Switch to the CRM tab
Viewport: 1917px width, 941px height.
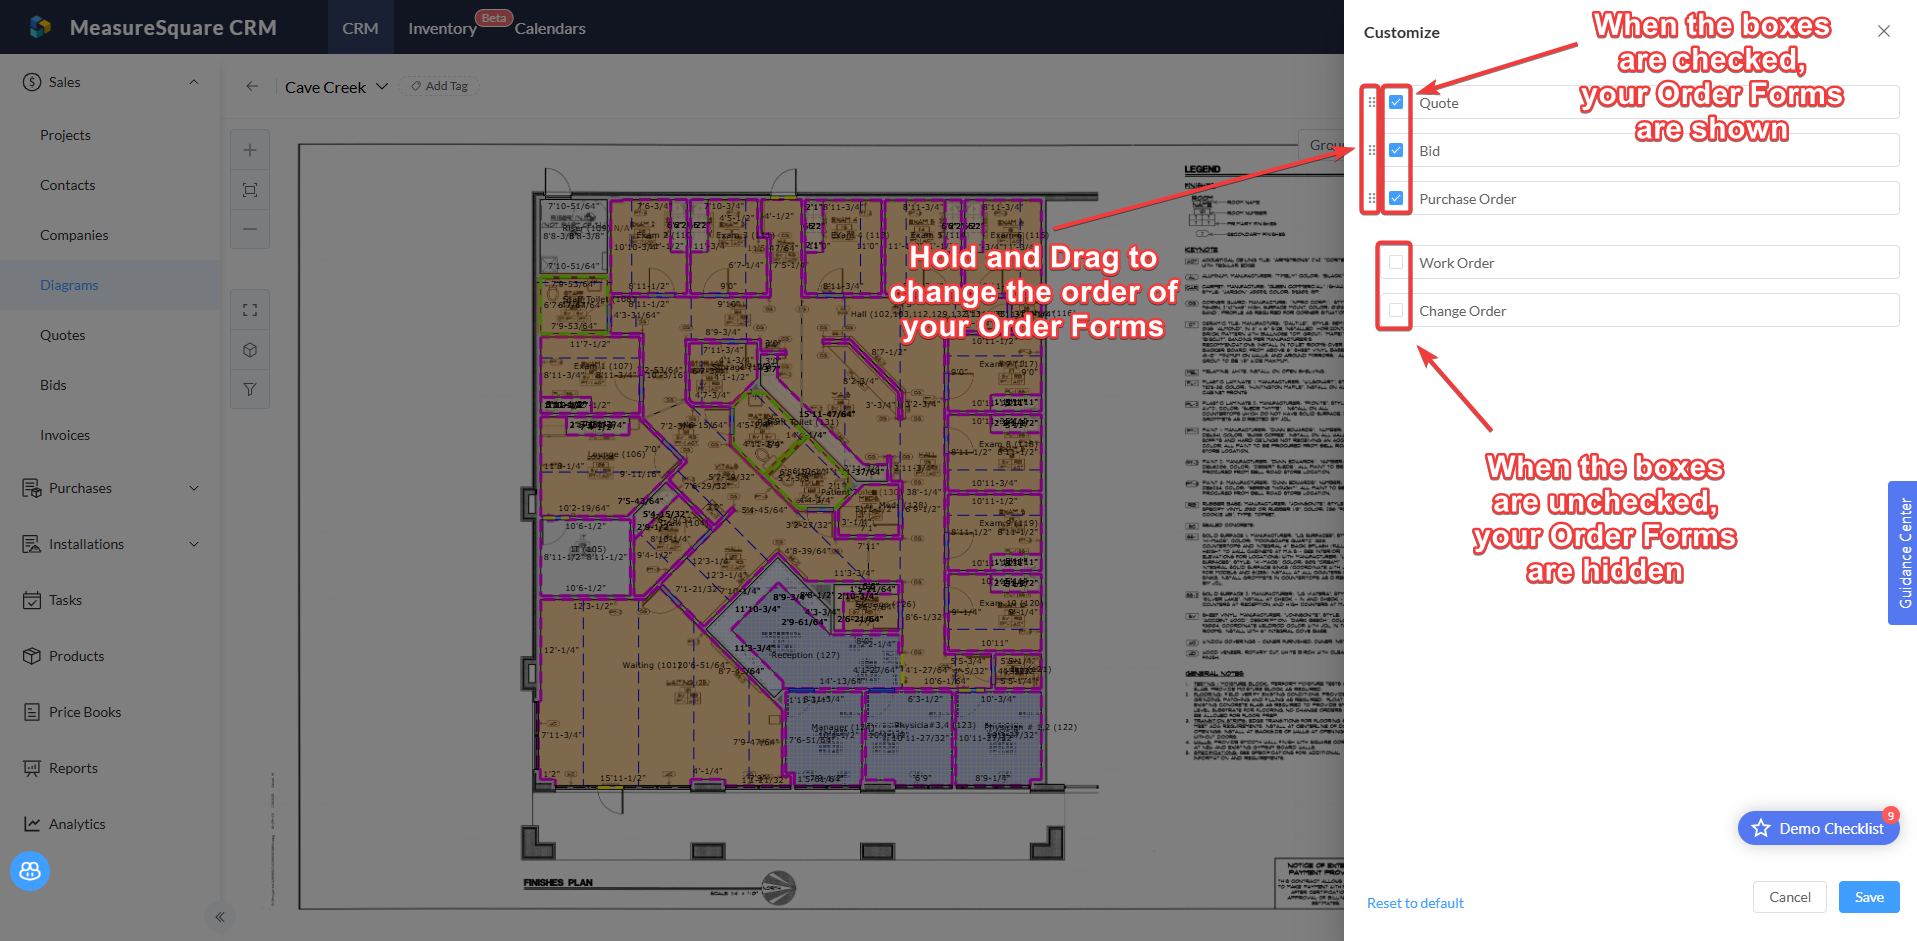360,28
